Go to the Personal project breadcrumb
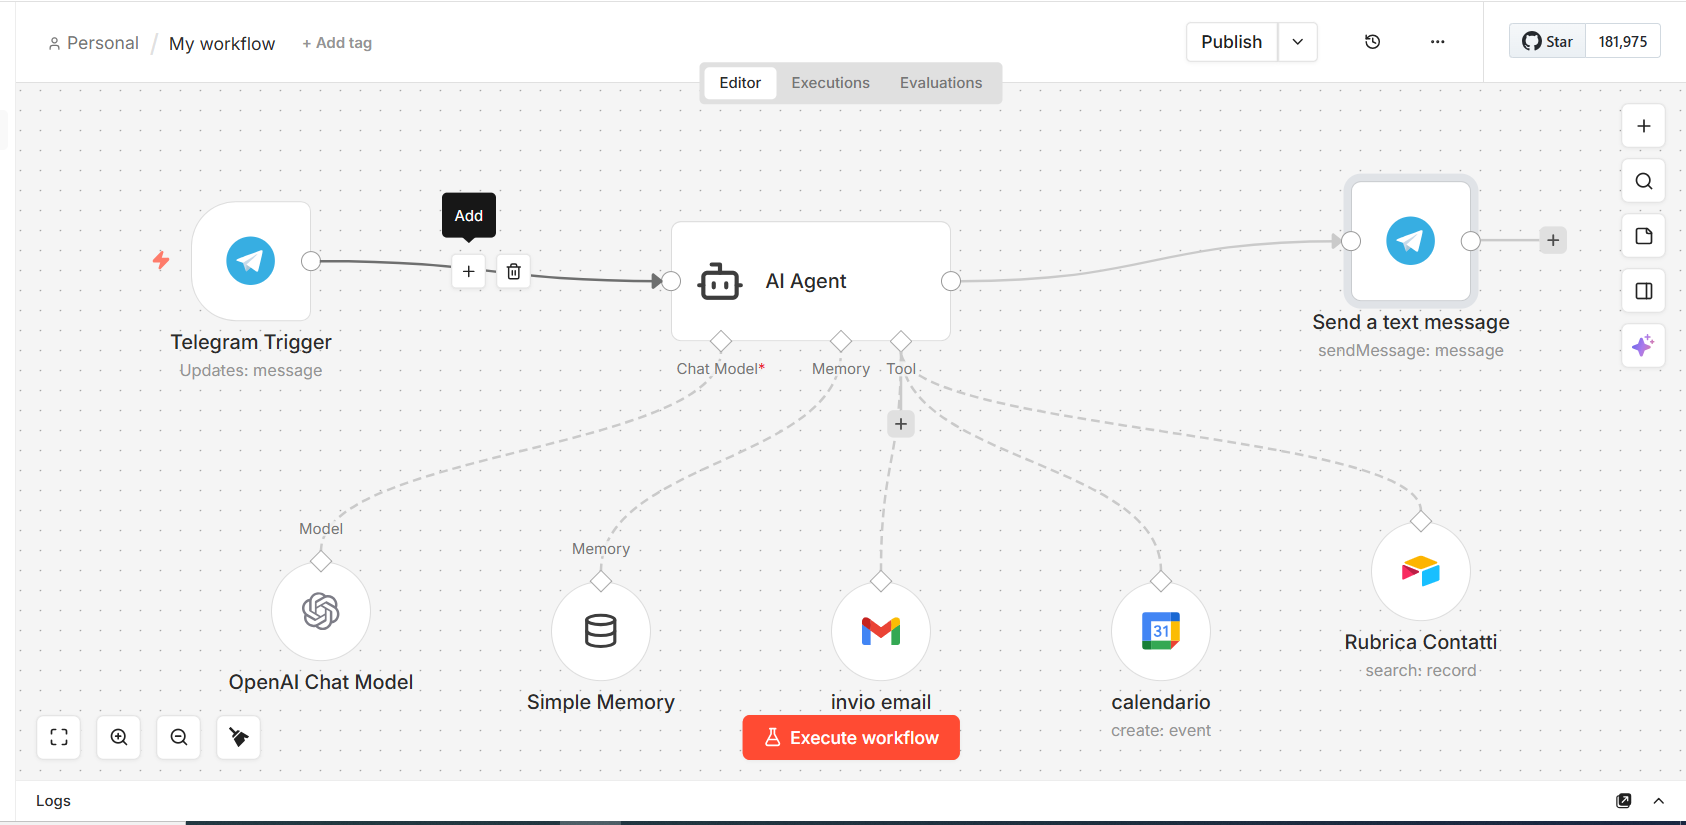This screenshot has width=1686, height=825. 93,43
